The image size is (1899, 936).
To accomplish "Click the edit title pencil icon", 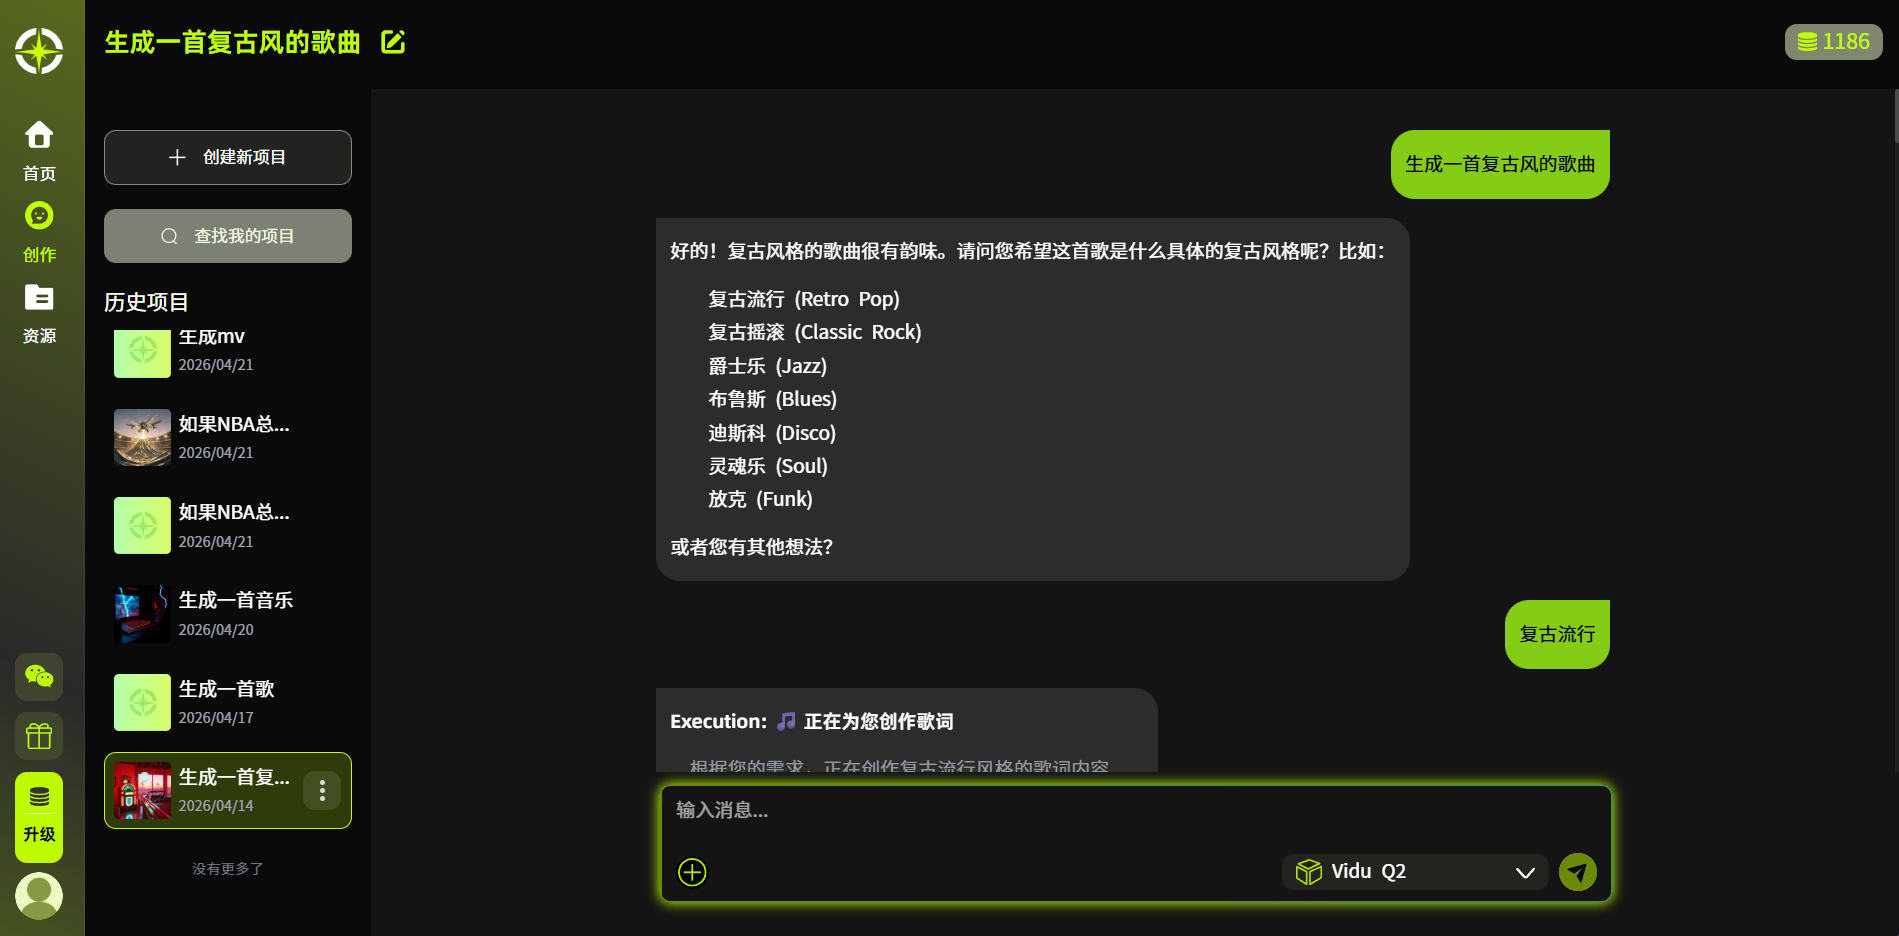I will 393,42.
